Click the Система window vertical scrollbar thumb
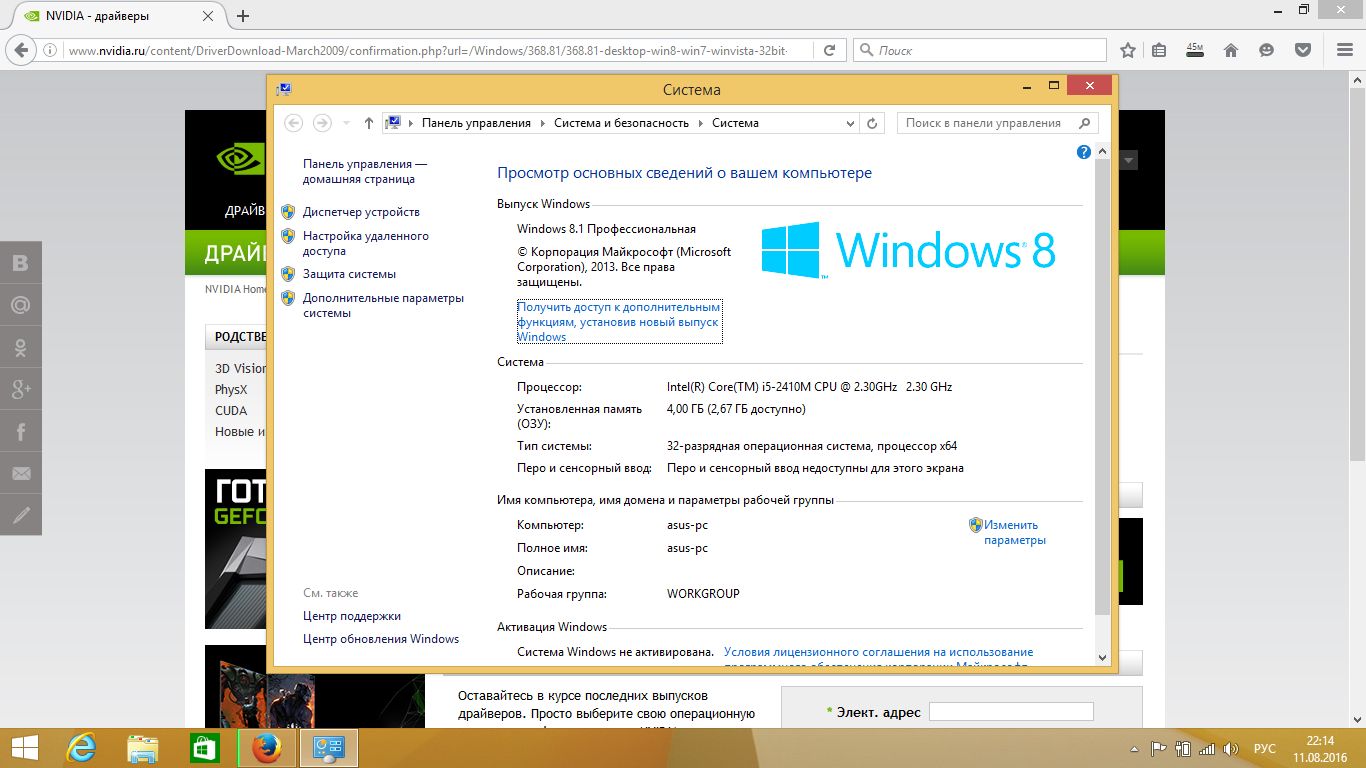This screenshot has height=768, width=1366. pyautogui.click(x=1102, y=385)
